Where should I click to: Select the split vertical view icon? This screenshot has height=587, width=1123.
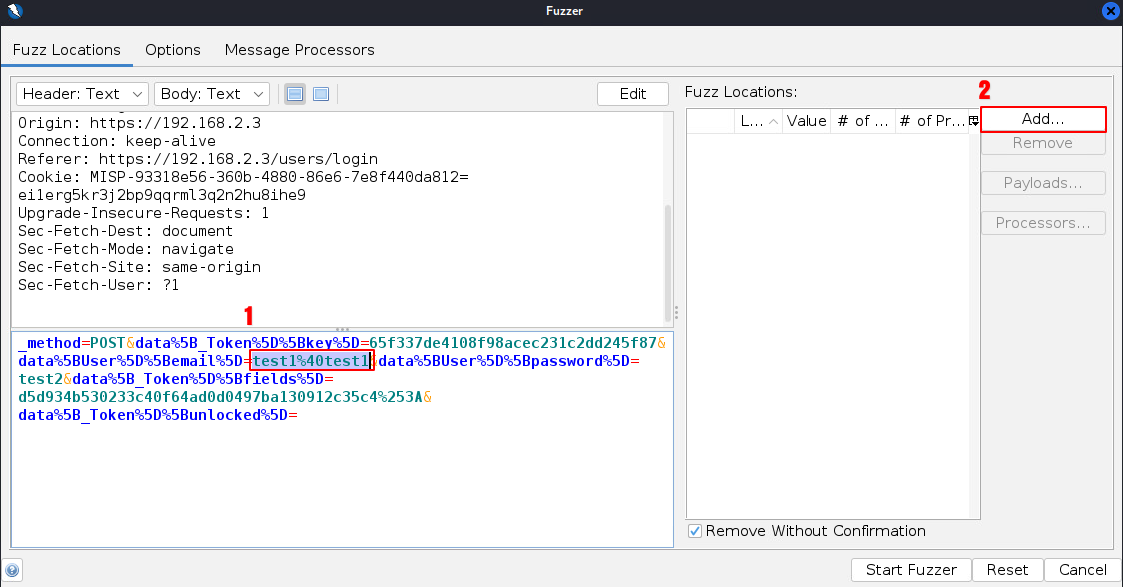coord(295,94)
